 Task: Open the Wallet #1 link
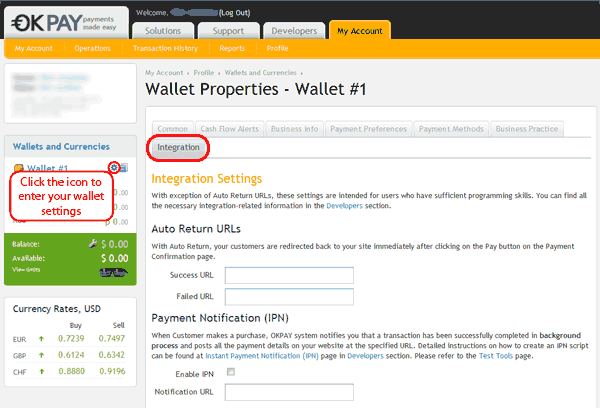tap(47, 169)
